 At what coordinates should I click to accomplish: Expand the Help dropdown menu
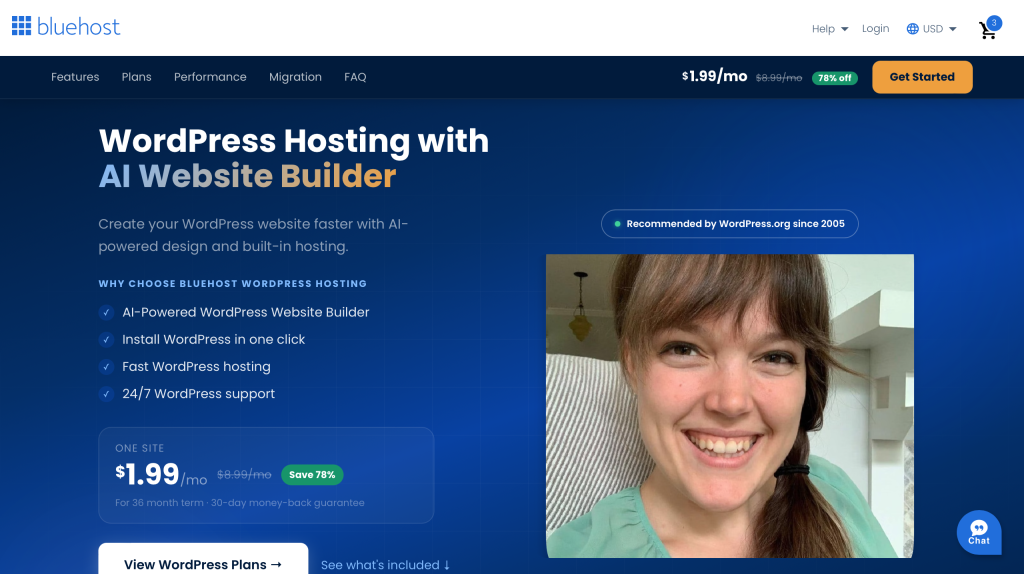pos(829,29)
